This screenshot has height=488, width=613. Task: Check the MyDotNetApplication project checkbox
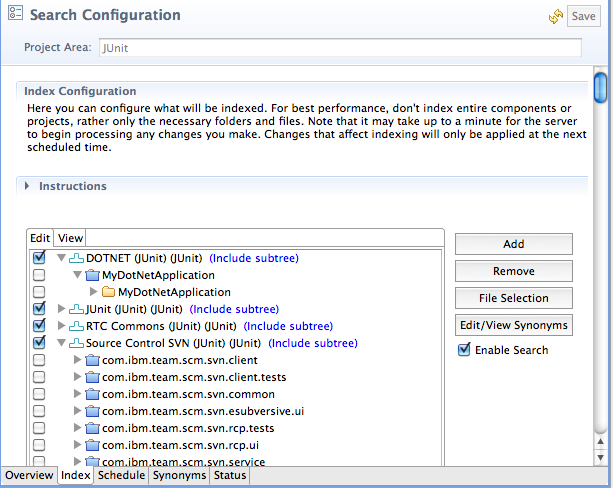39,275
